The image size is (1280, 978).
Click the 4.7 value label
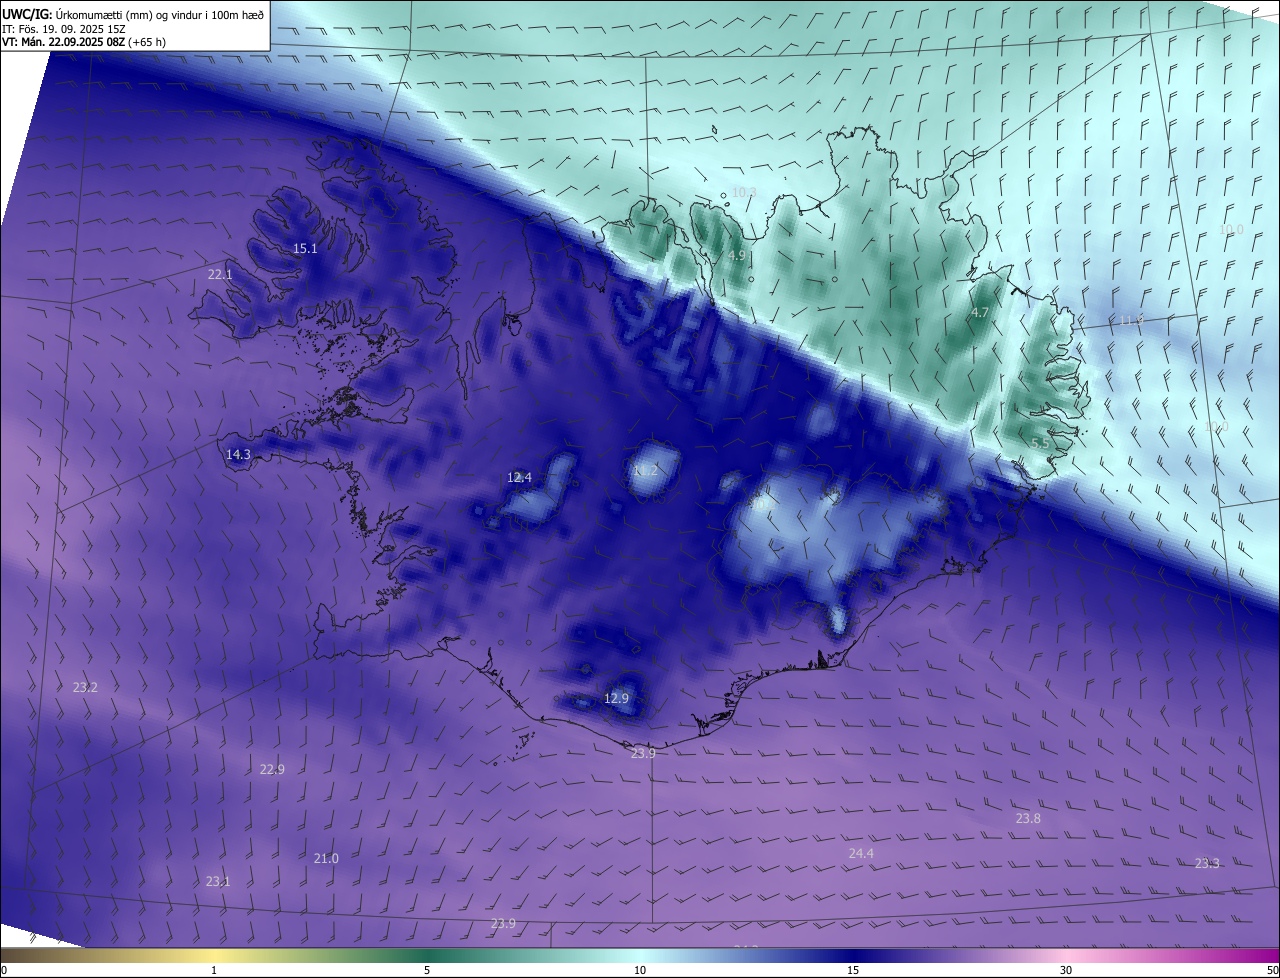[x=980, y=313]
